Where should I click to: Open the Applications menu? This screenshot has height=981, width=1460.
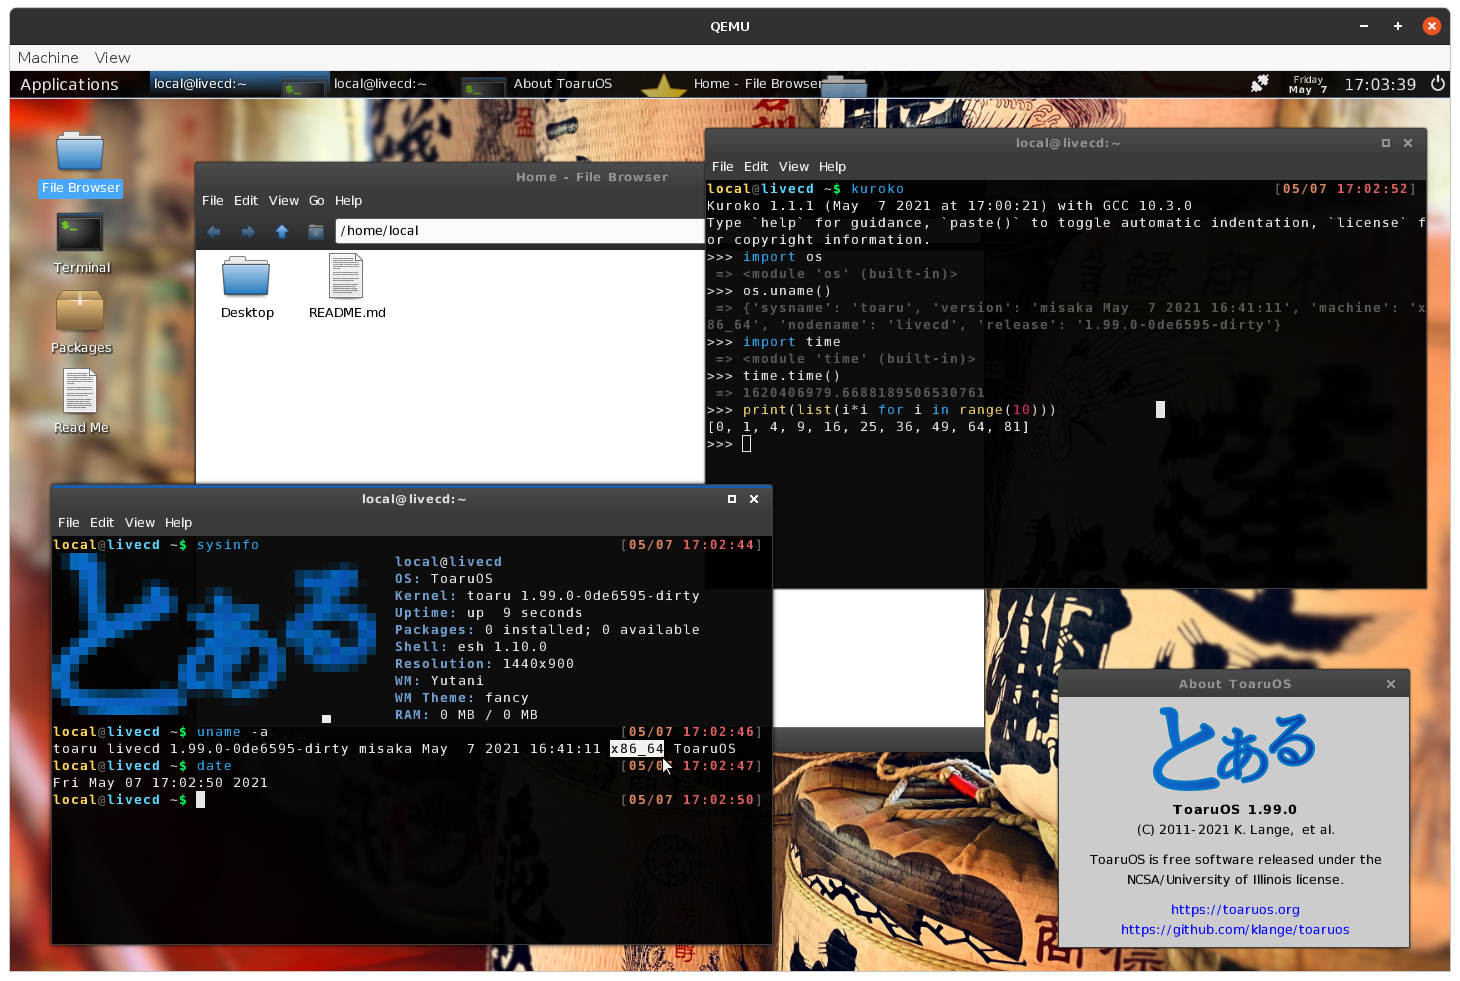(x=69, y=84)
